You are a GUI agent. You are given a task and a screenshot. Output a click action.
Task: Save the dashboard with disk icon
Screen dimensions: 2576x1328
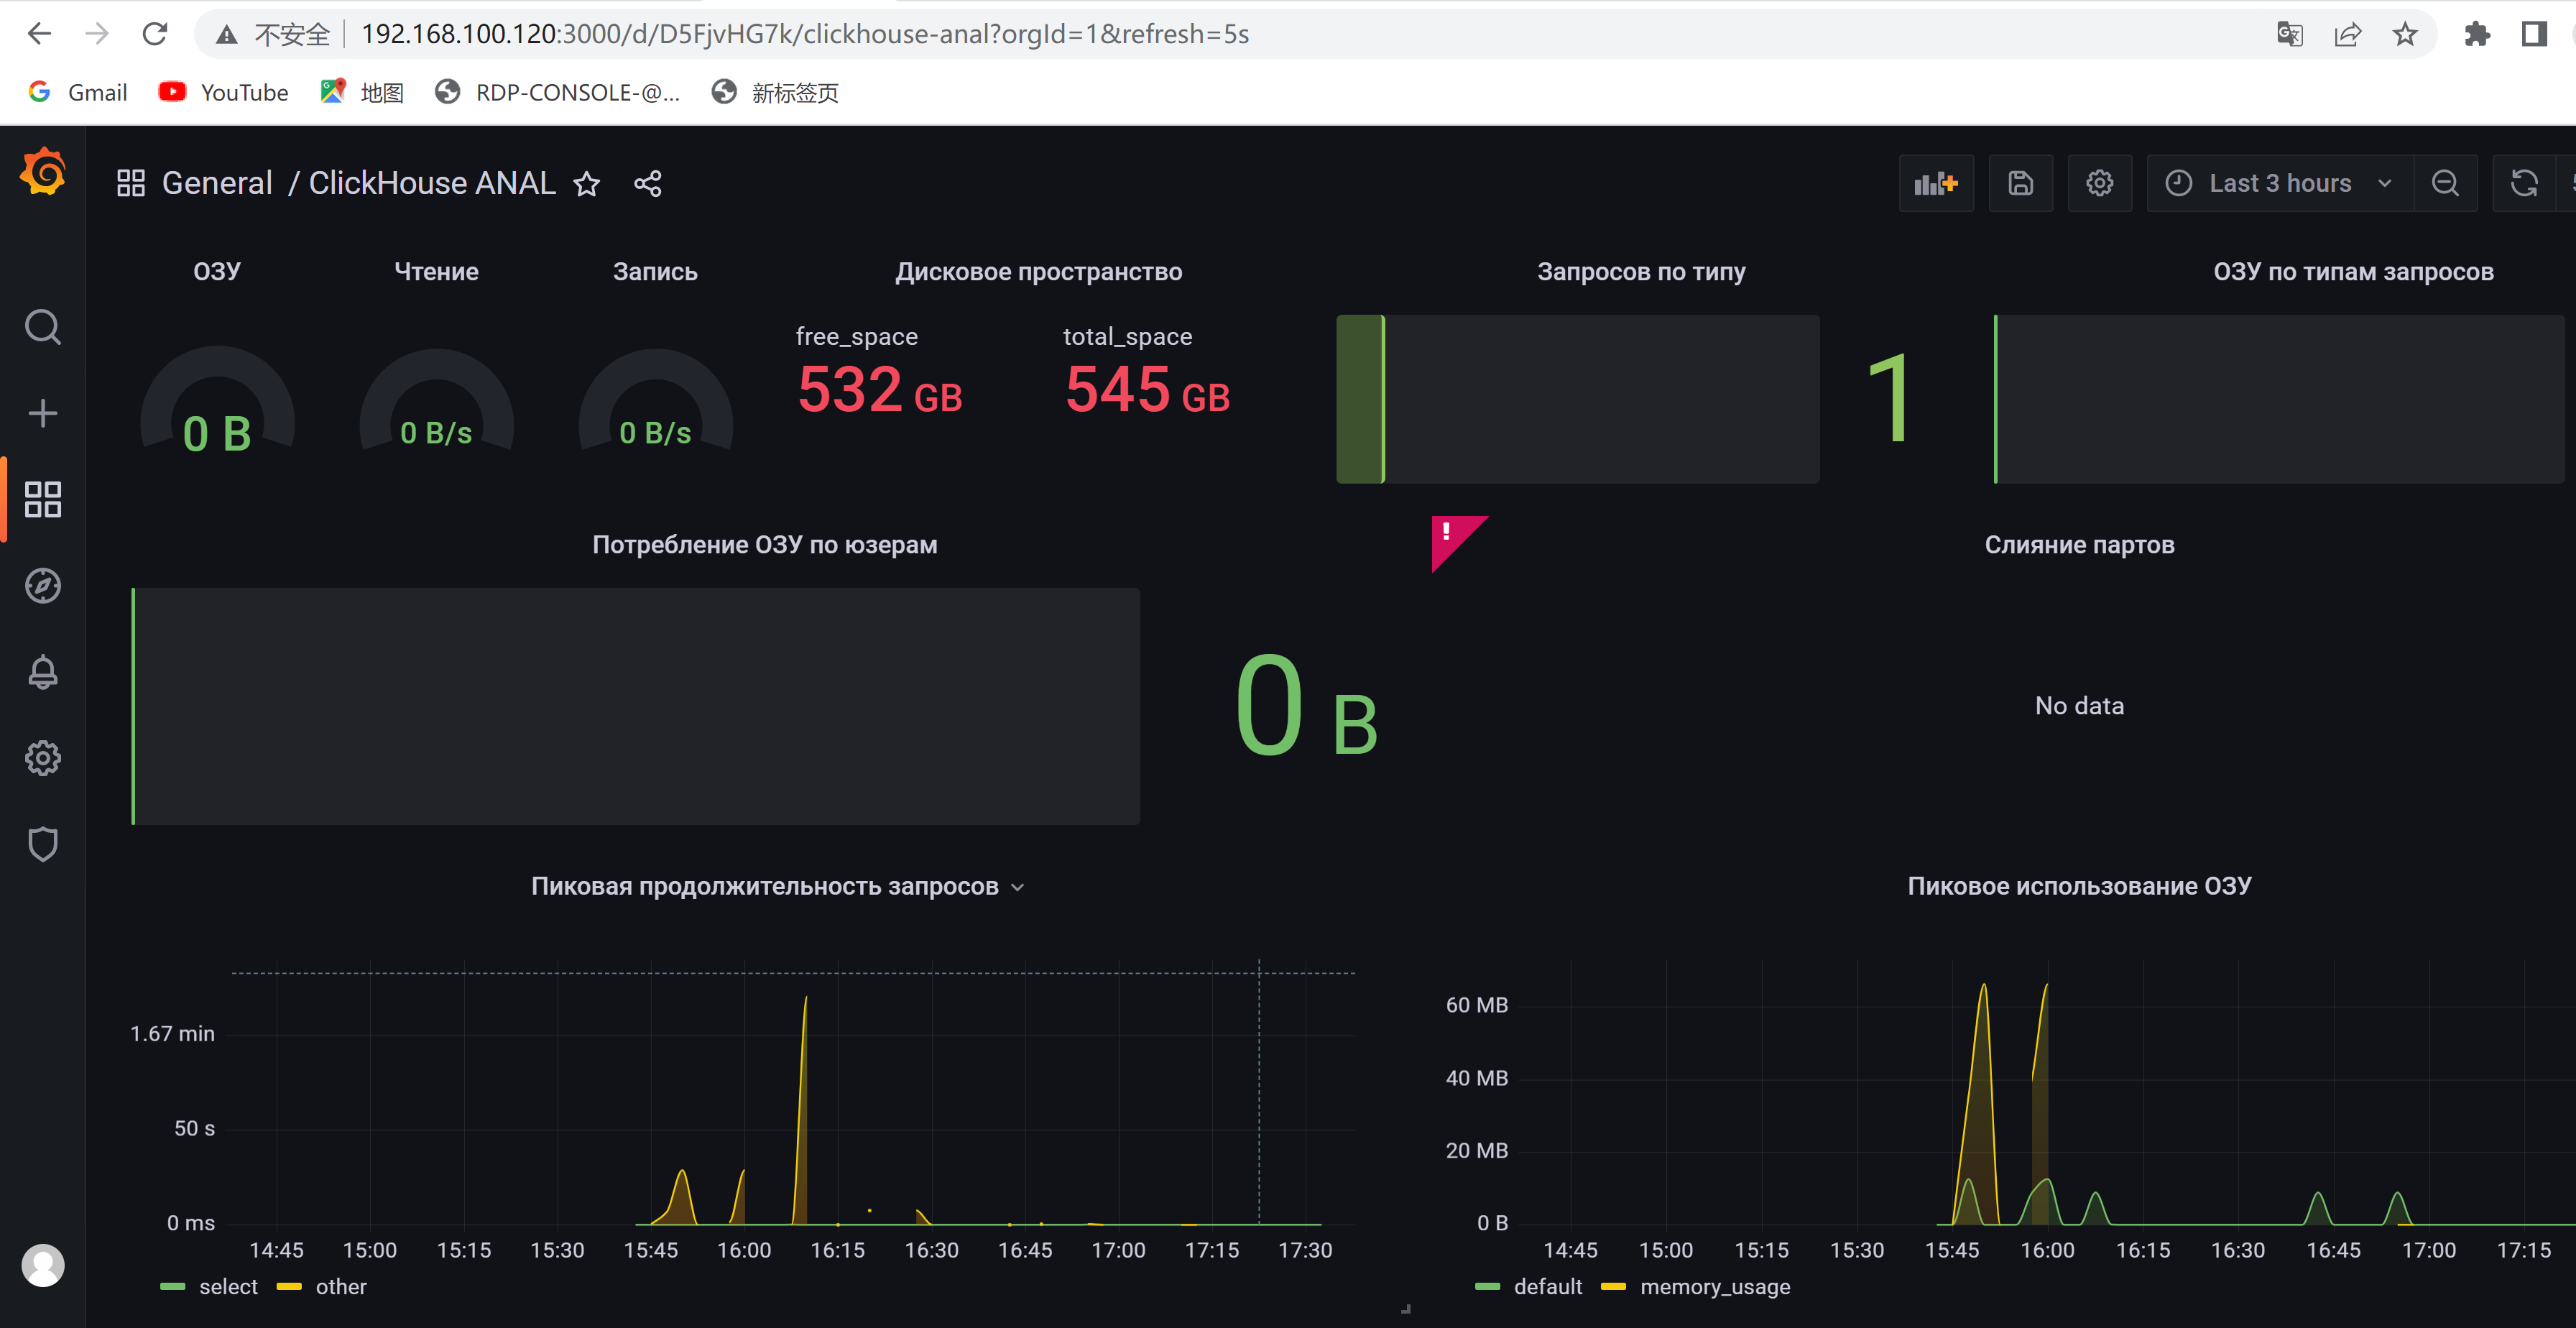point(2021,183)
